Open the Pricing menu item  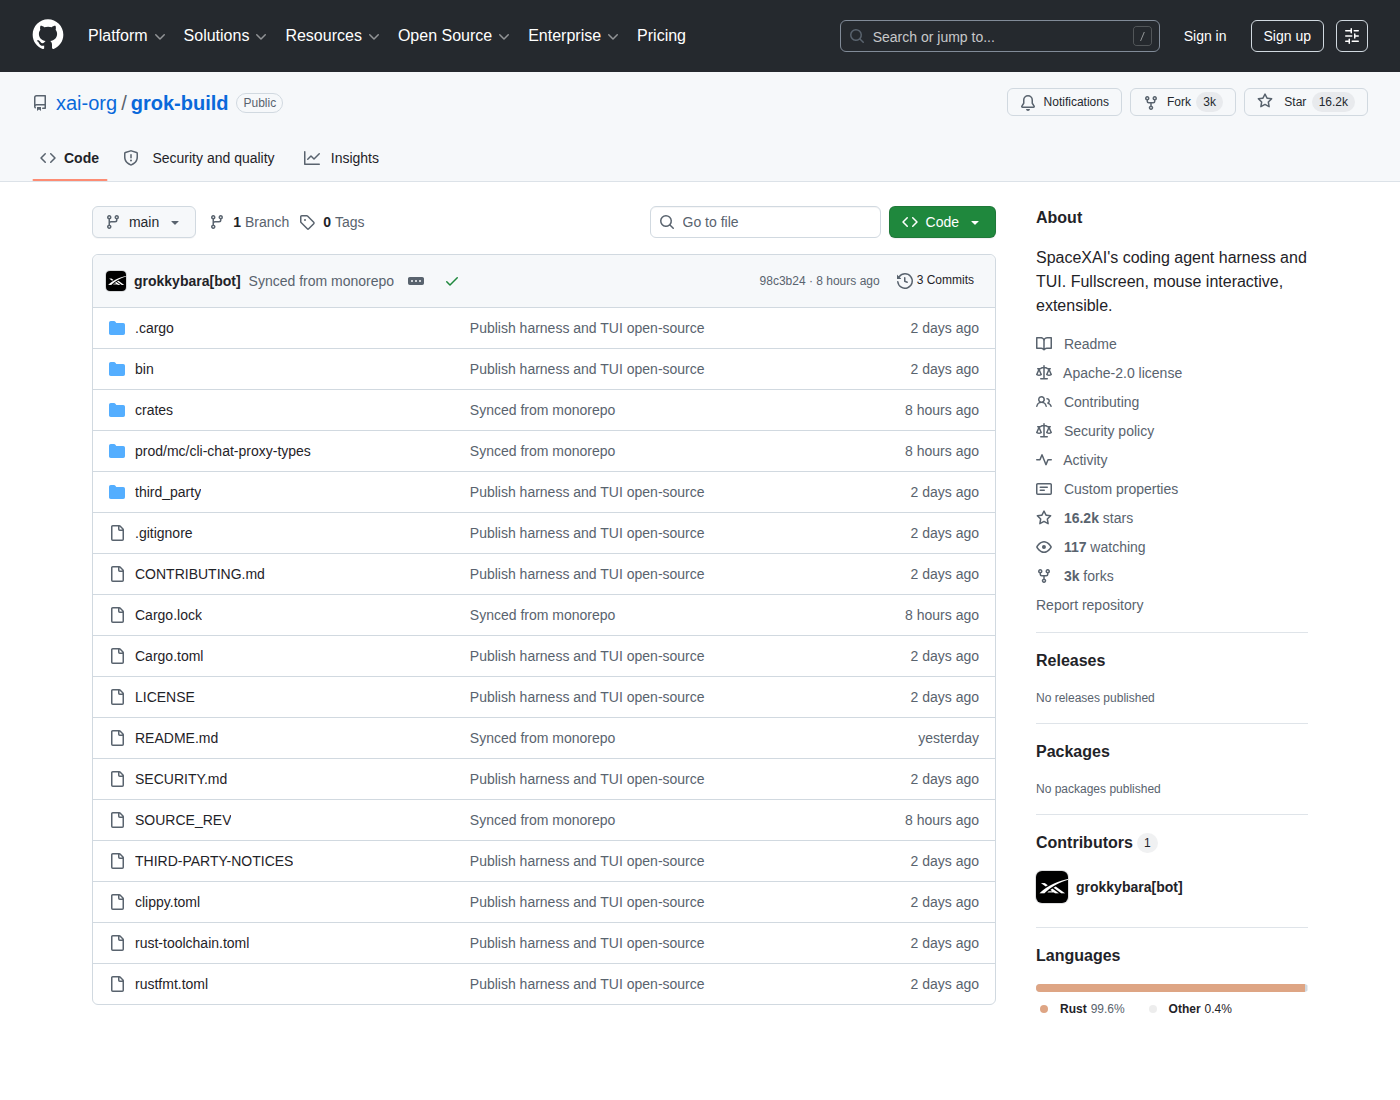tap(661, 36)
